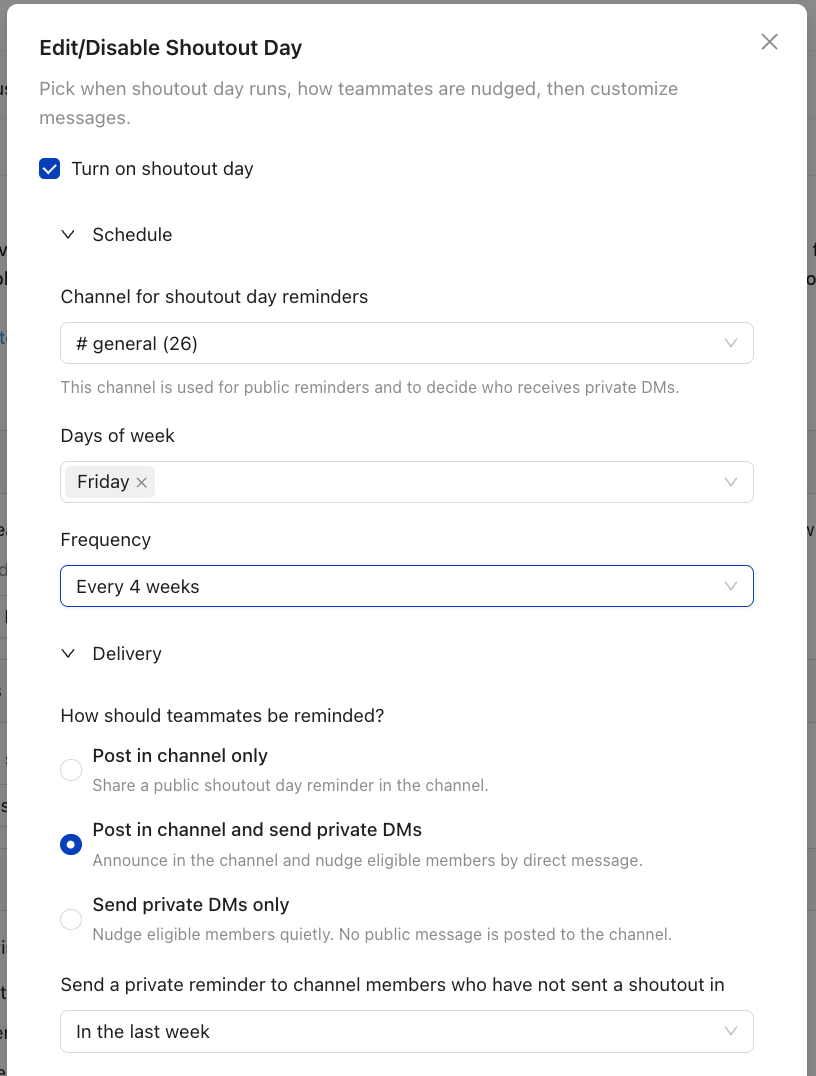Click the last week dropdown arrow icon
This screenshot has height=1076, width=816.
pos(731,1031)
